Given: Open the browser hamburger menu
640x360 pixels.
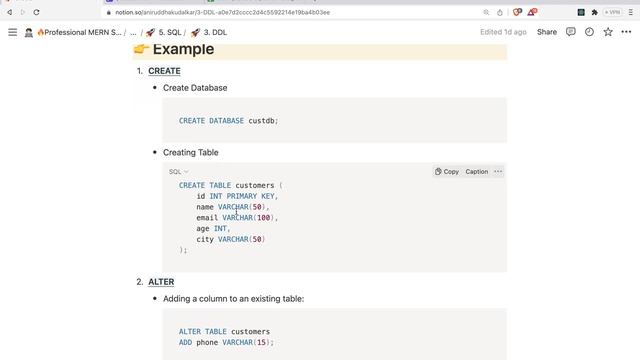Looking at the screenshot, I should (631, 12).
